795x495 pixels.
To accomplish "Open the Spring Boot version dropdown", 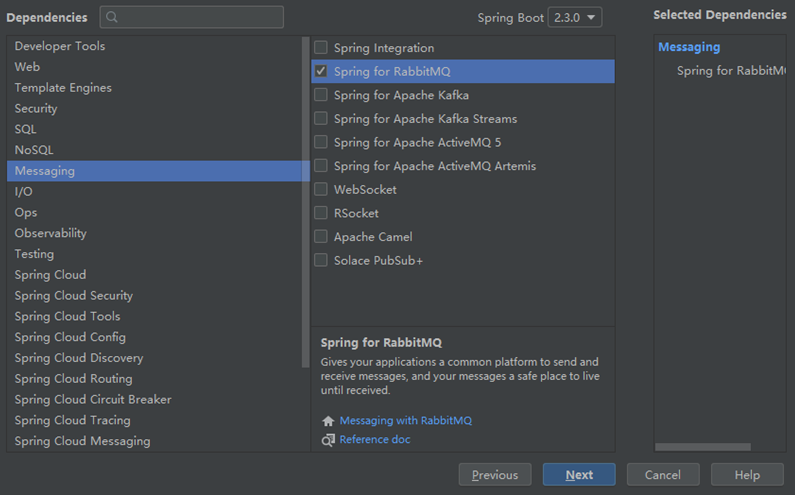I will click(575, 17).
